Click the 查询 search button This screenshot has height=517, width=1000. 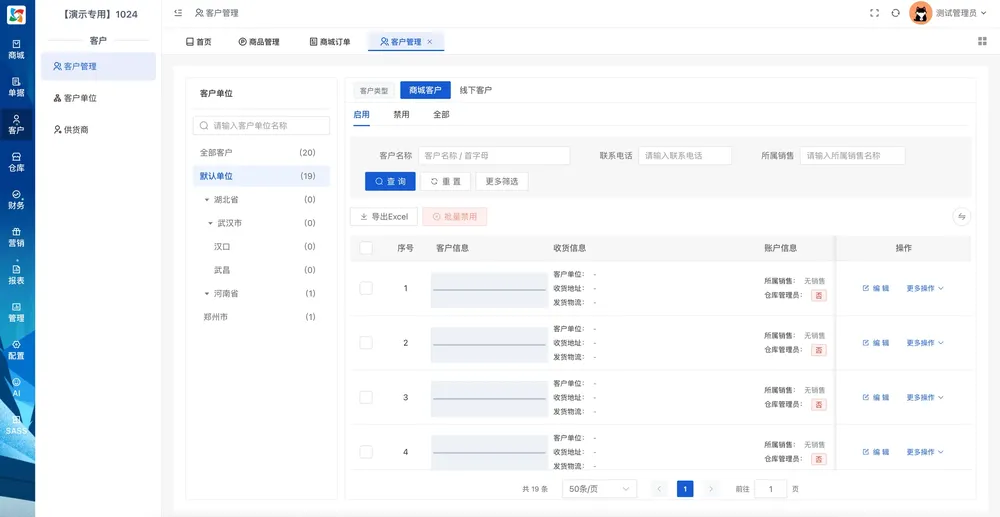coord(390,181)
